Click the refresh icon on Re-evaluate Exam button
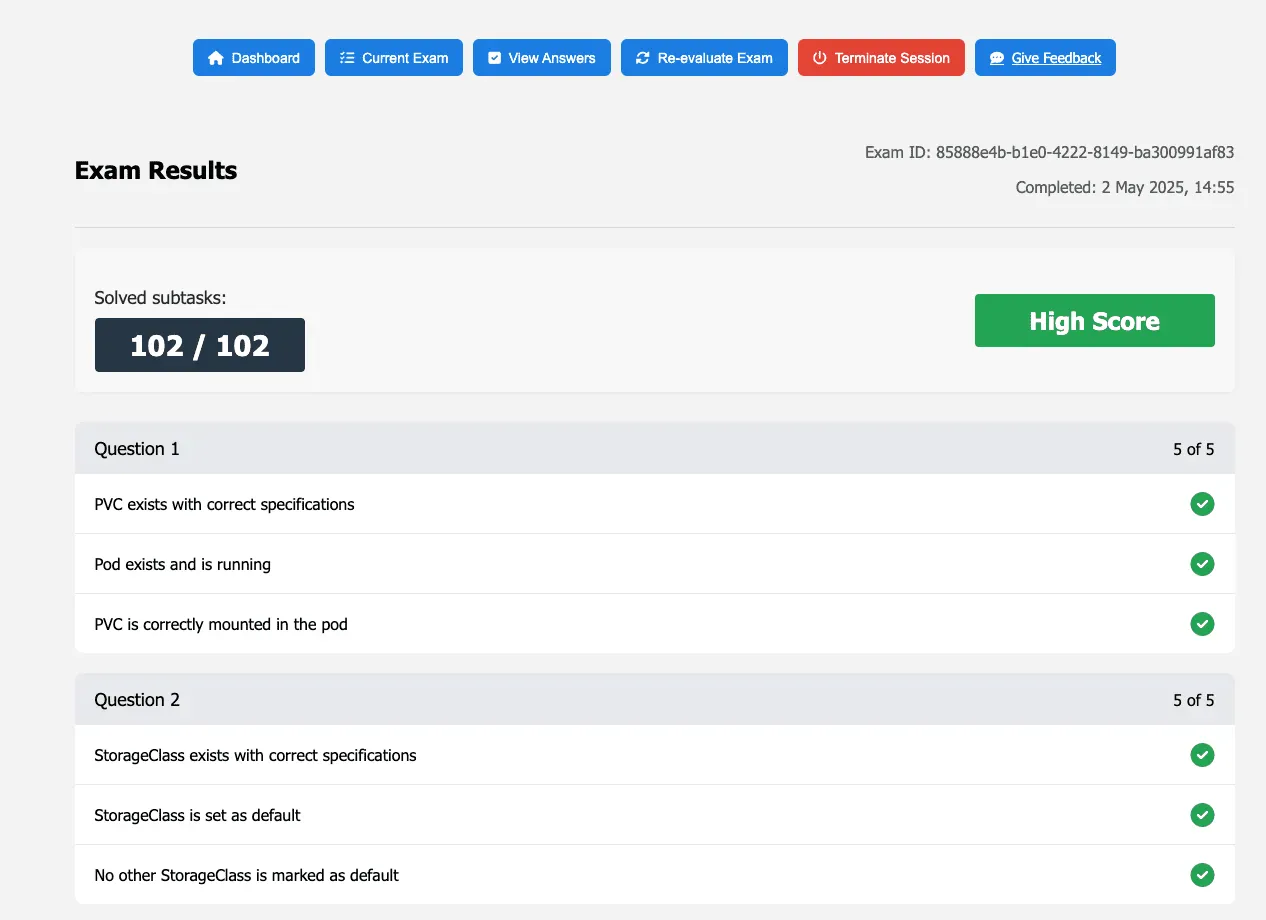Viewport: 1266px width, 920px height. [x=642, y=58]
